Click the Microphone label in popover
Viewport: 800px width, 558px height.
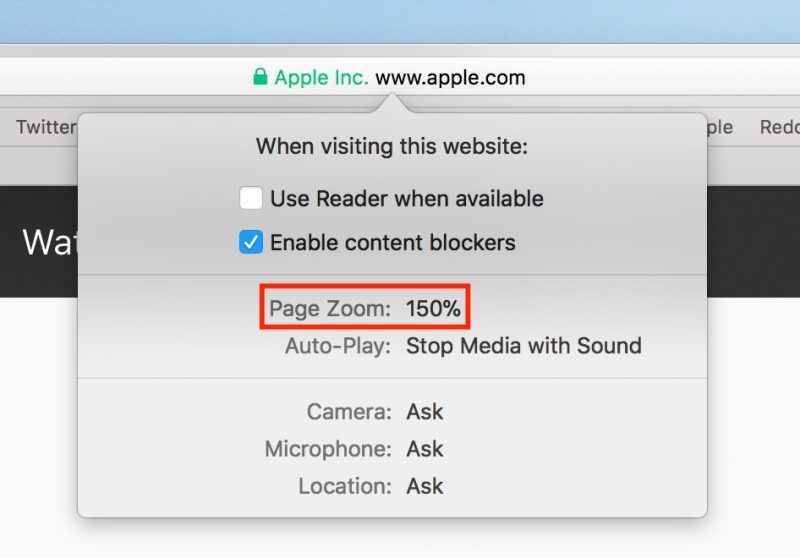pyautogui.click(x=328, y=449)
